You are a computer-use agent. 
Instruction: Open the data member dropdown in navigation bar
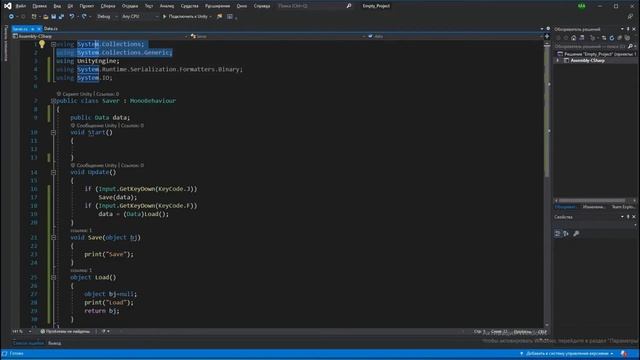(x=455, y=36)
